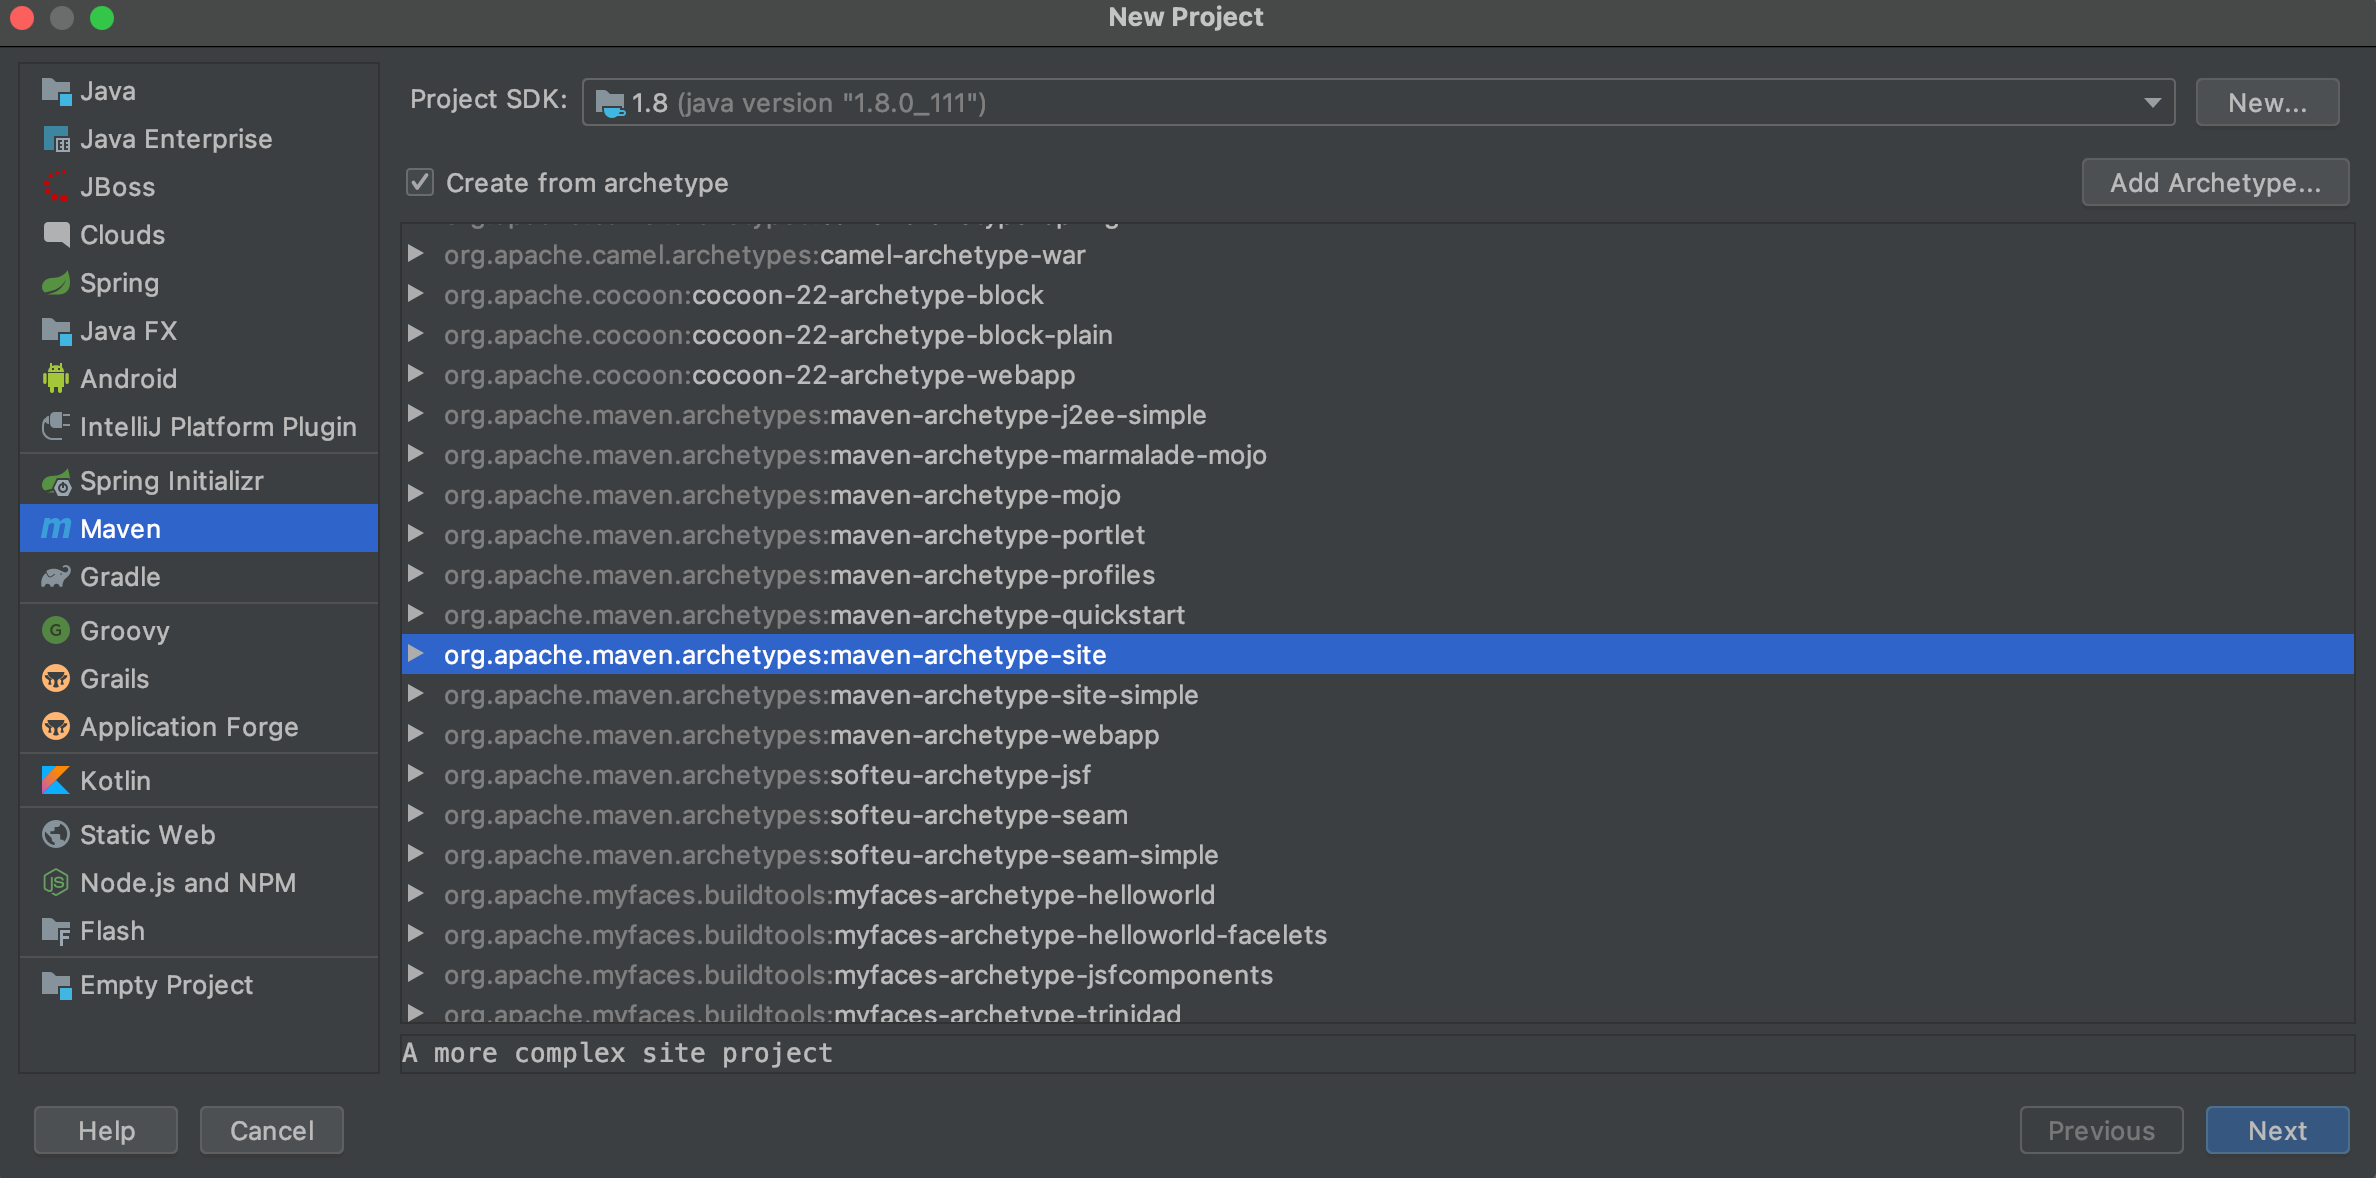Click the Empty Project folder icon
2376x1178 pixels.
point(56,985)
